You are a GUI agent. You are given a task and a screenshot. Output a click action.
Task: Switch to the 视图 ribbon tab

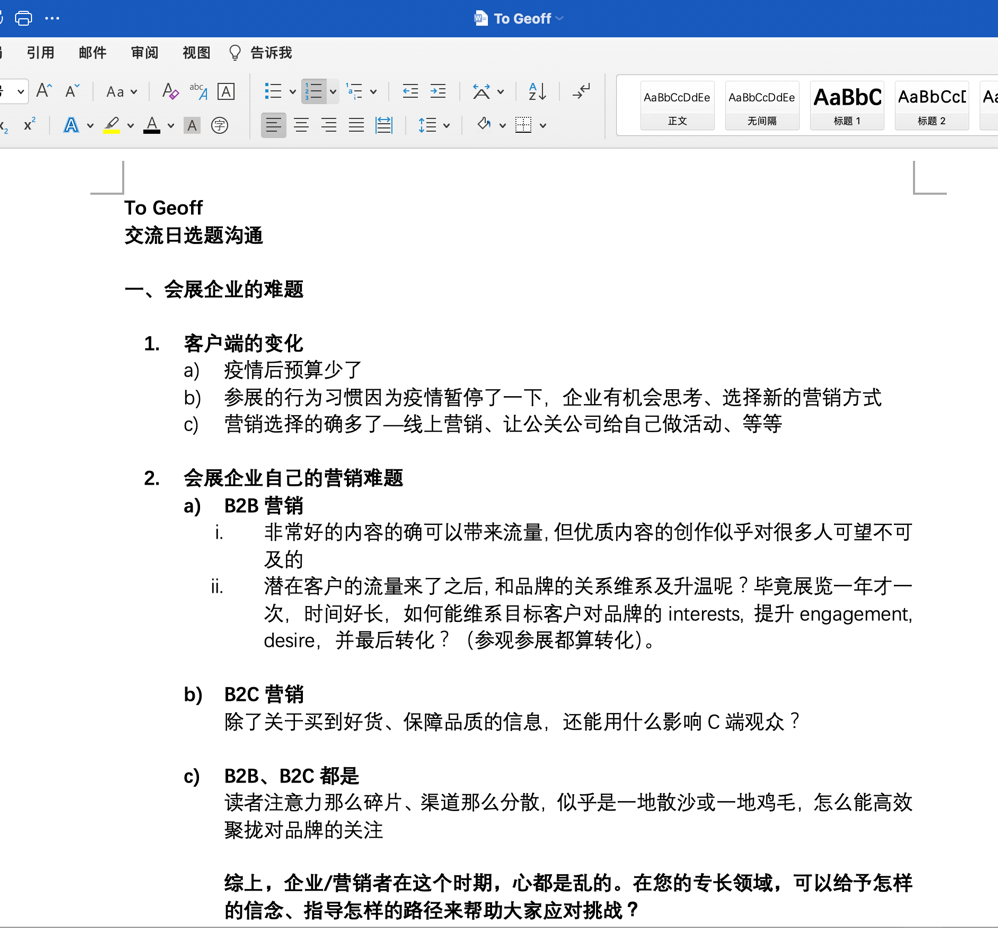(196, 53)
